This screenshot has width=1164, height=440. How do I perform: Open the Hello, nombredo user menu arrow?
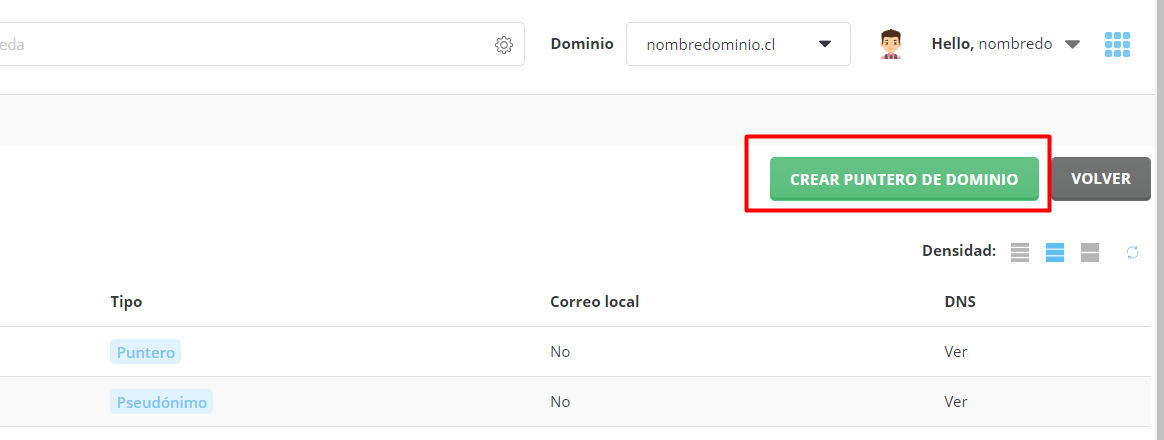1071,45
